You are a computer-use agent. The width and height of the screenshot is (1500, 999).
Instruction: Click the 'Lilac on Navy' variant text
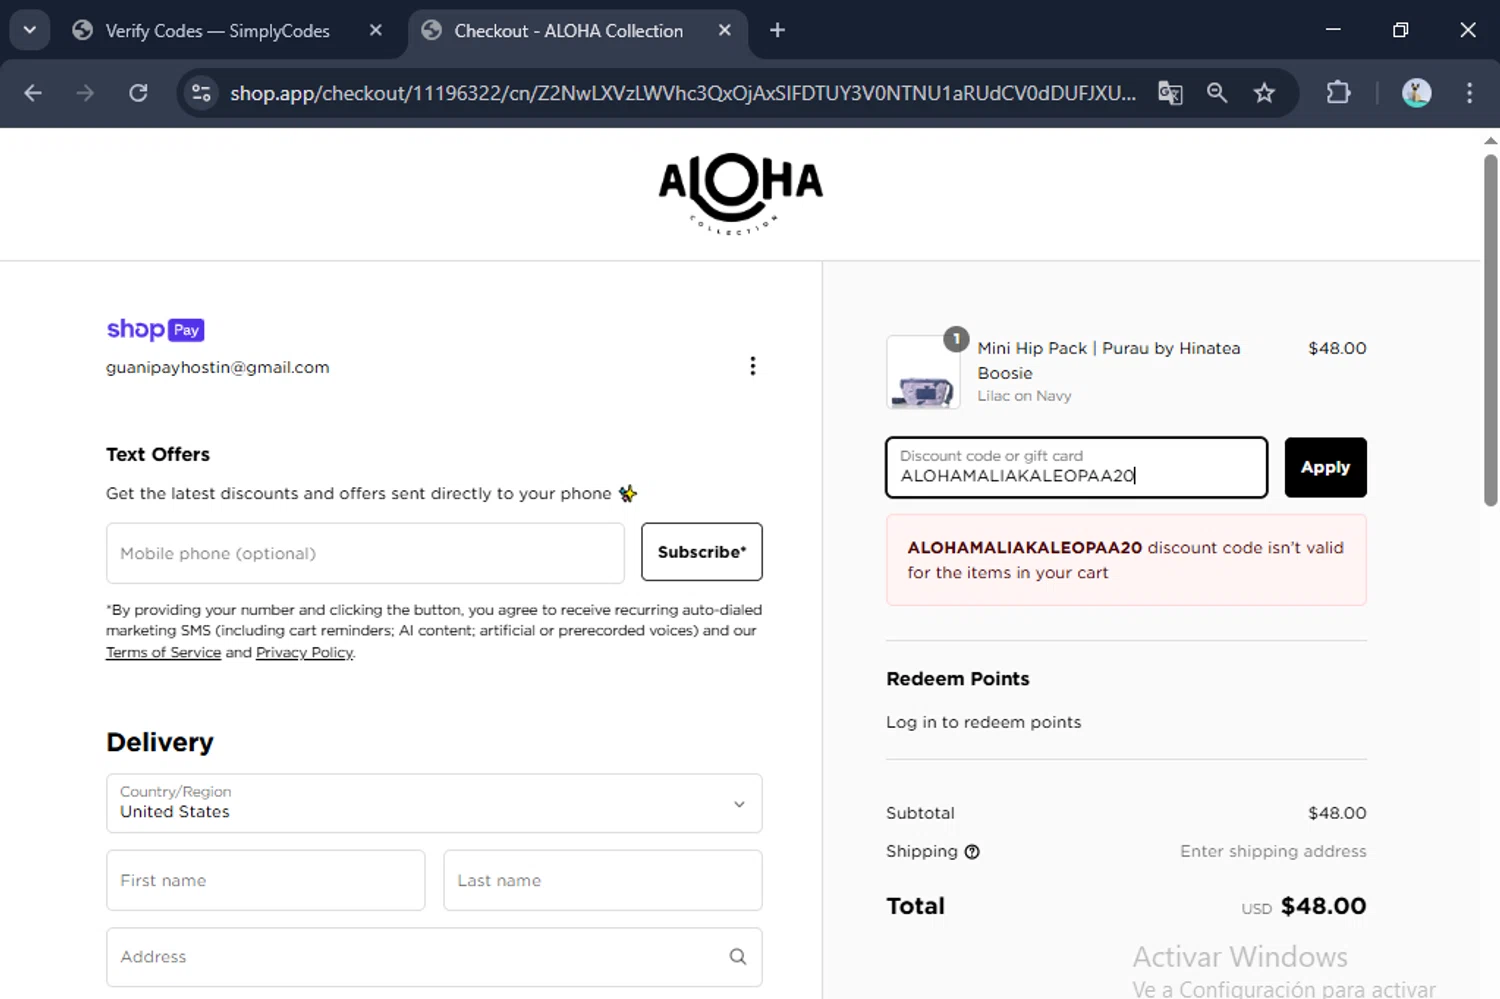pyautogui.click(x=1024, y=396)
